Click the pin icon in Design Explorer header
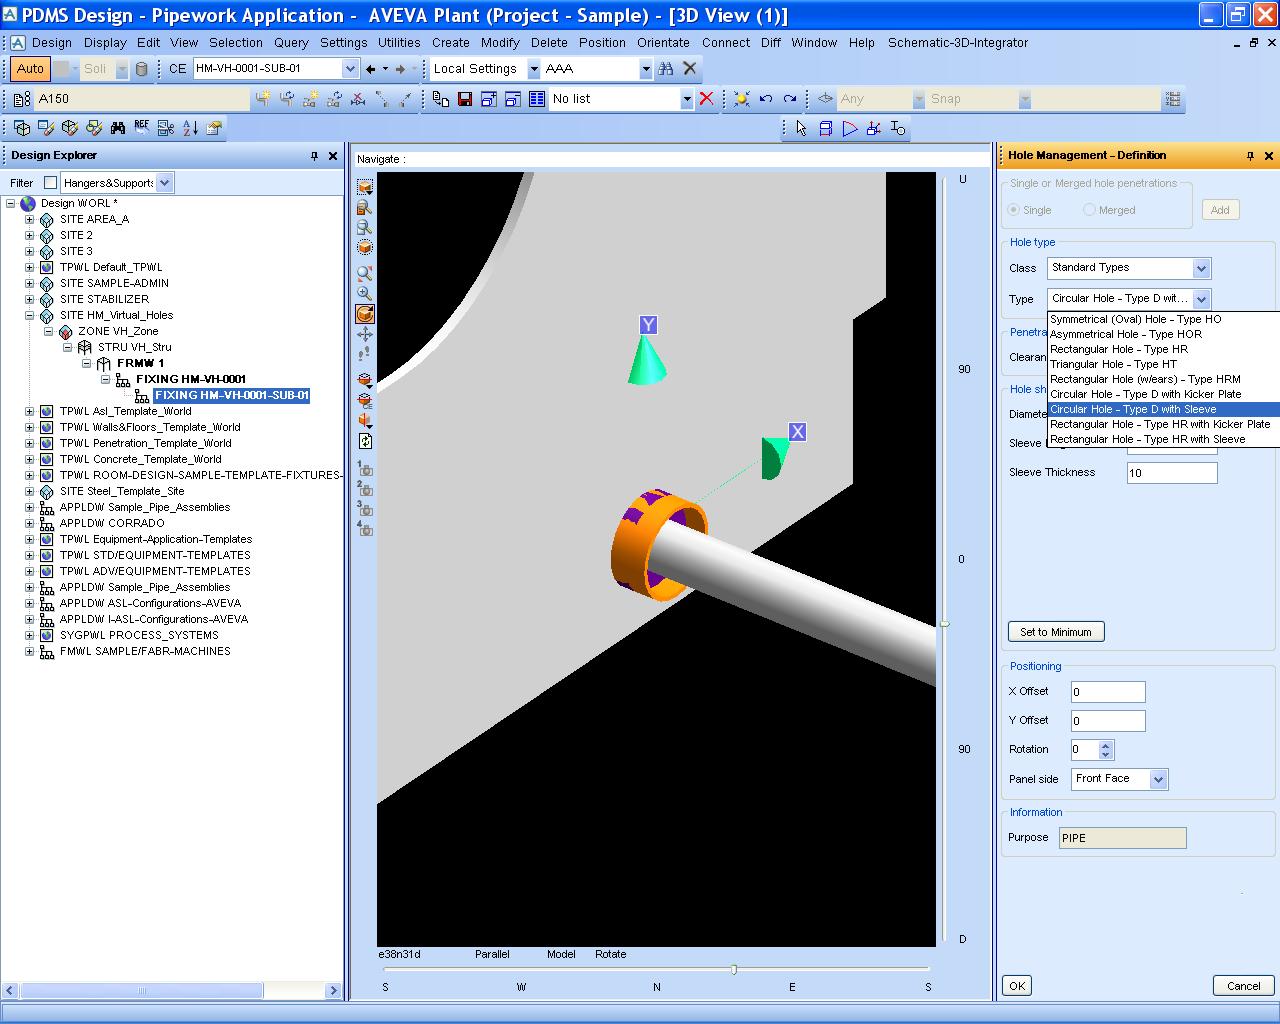Screen dimensions: 1280x1024 click(x=314, y=156)
